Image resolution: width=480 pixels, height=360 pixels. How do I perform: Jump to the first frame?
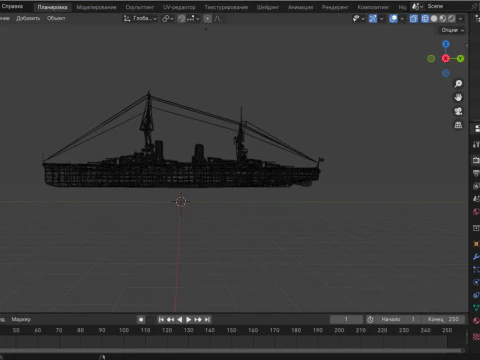[161, 320]
